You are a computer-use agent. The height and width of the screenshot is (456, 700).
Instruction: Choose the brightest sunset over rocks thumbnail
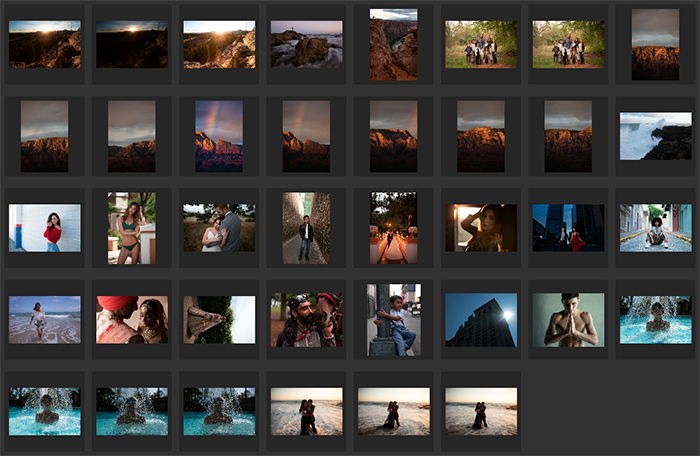tap(219, 44)
